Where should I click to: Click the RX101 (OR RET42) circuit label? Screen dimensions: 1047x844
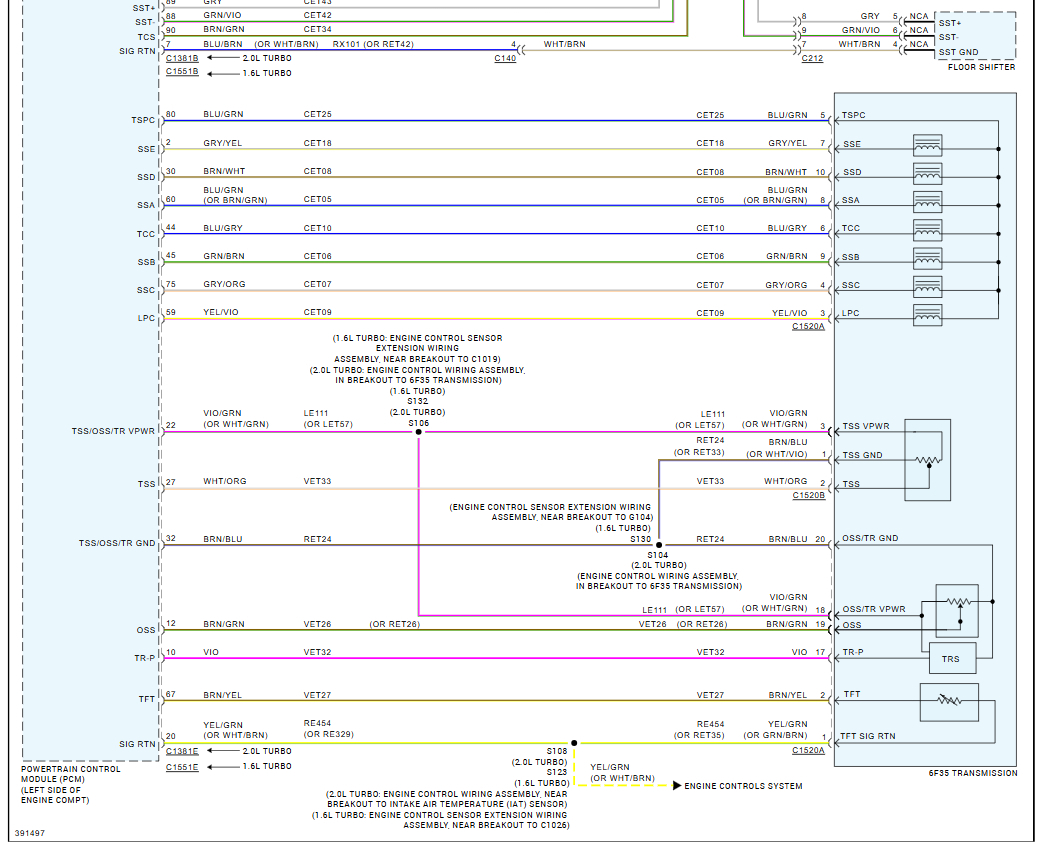pos(373,44)
